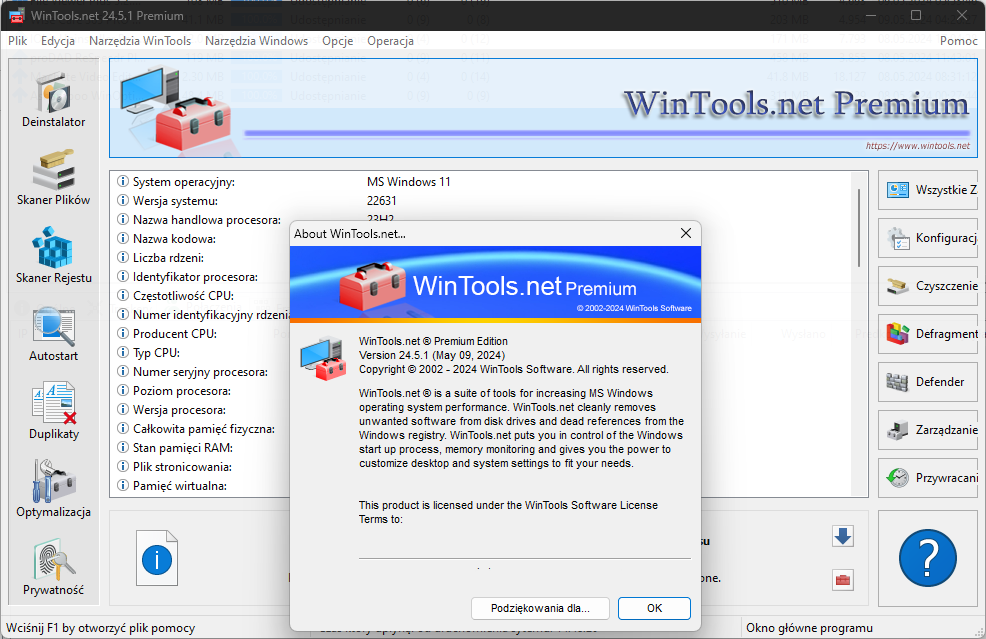The width and height of the screenshot is (986, 639).
Task: Click the WinTools.net title bar app icon
Action: point(16,15)
